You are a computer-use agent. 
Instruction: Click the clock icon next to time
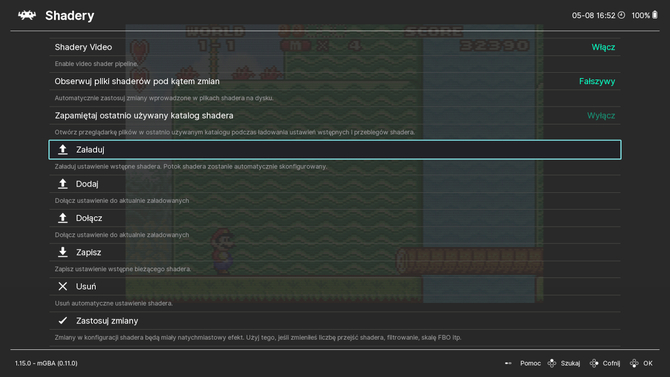pyautogui.click(x=621, y=15)
